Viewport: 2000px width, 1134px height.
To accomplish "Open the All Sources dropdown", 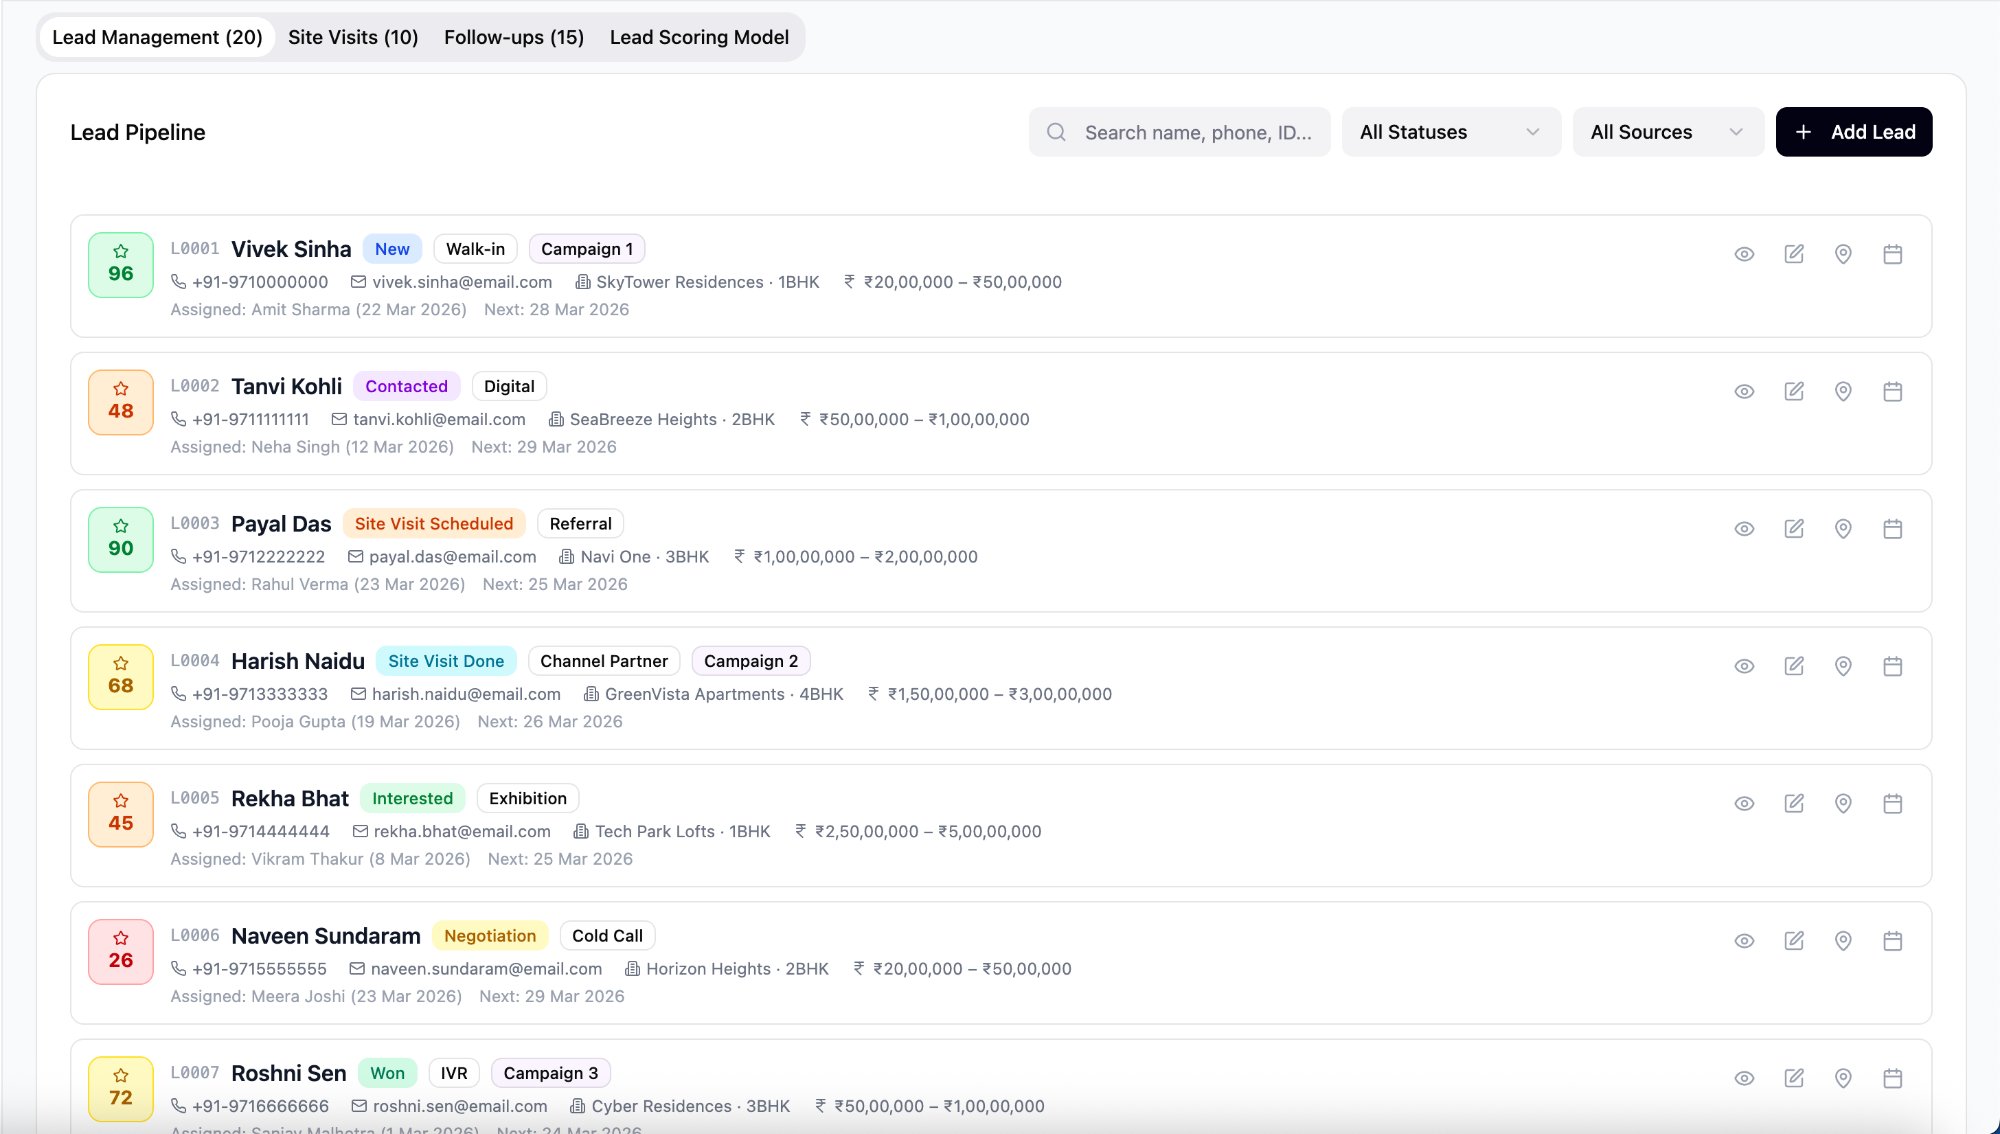I will click(x=1668, y=132).
